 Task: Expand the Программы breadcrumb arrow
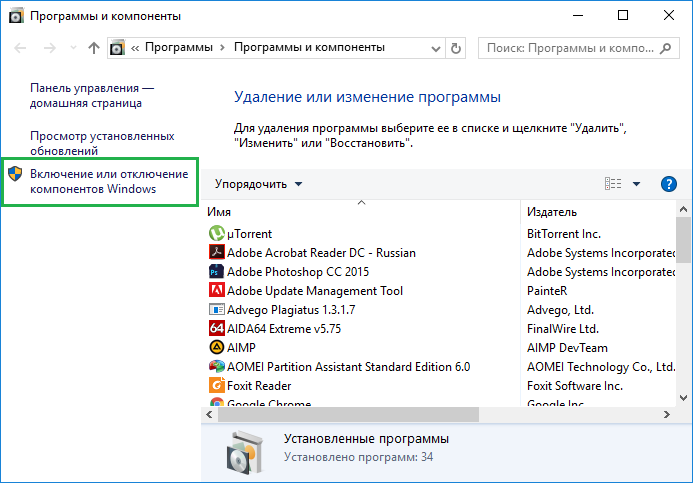[x=222, y=47]
